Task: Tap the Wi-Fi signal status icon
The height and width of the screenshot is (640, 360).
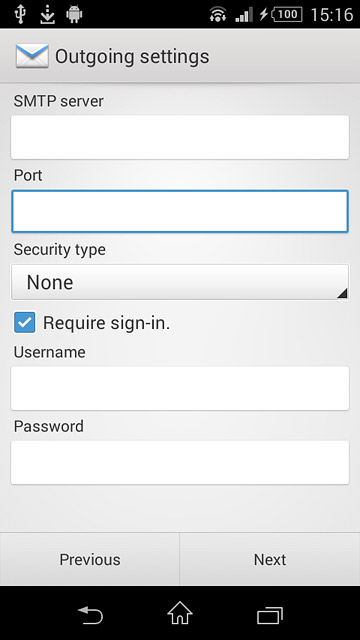Action: pyautogui.click(x=218, y=15)
